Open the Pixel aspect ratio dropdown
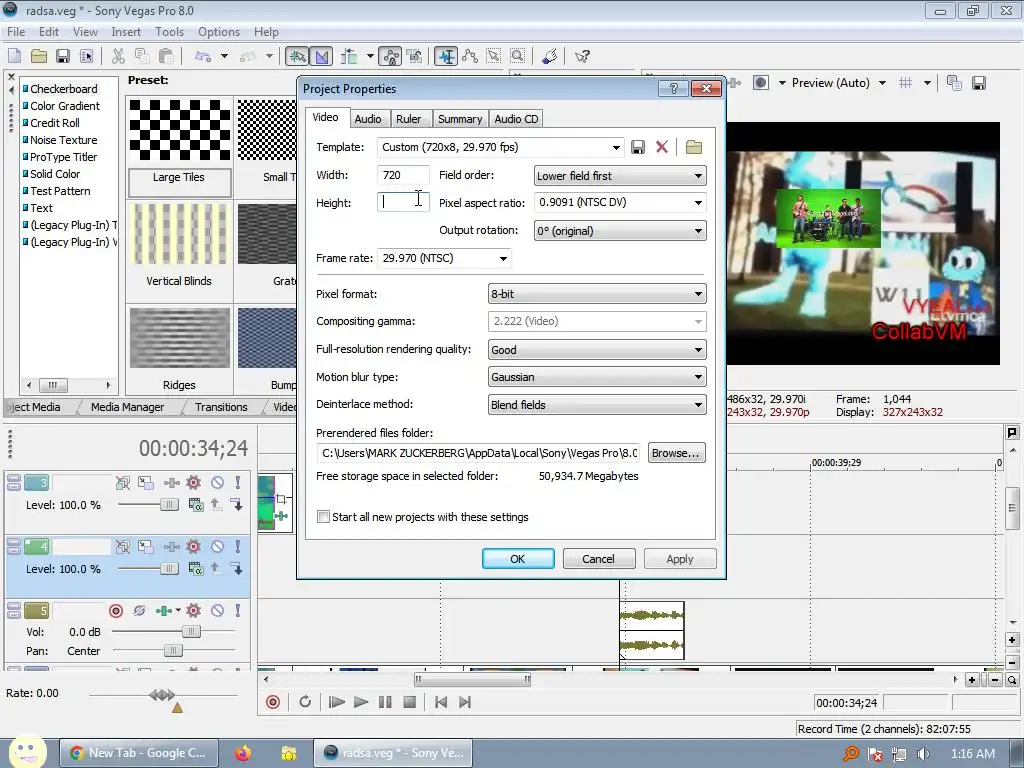This screenshot has height=768, width=1024. pyautogui.click(x=698, y=202)
